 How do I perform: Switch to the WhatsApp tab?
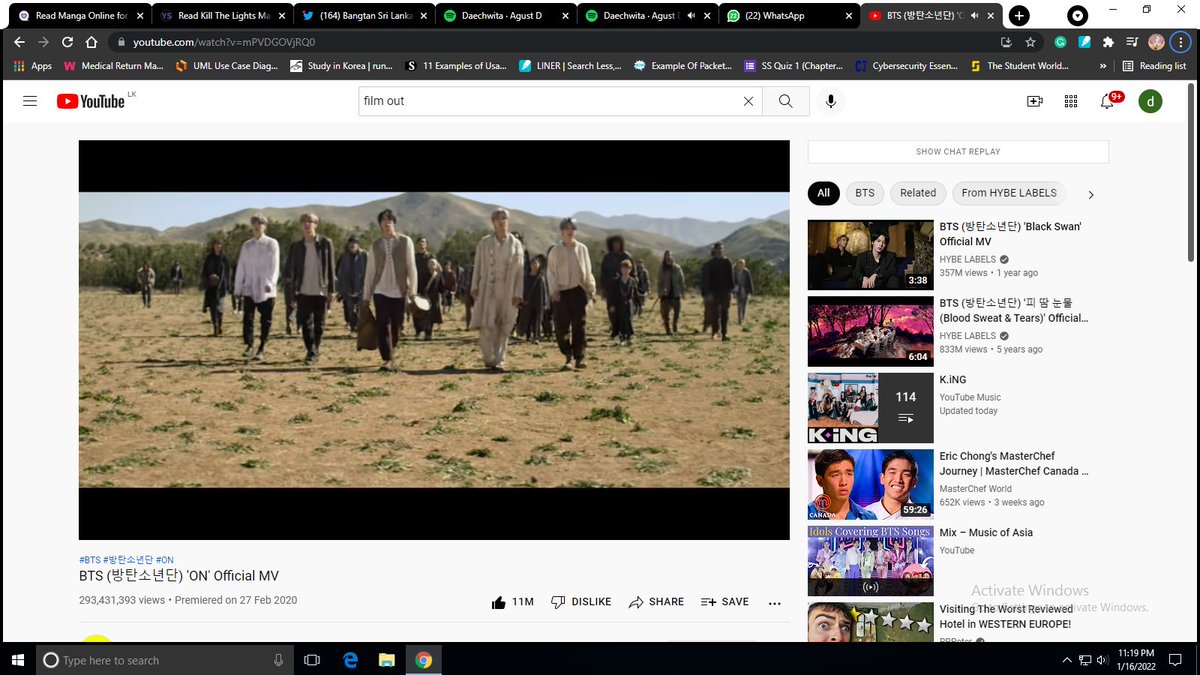click(788, 15)
